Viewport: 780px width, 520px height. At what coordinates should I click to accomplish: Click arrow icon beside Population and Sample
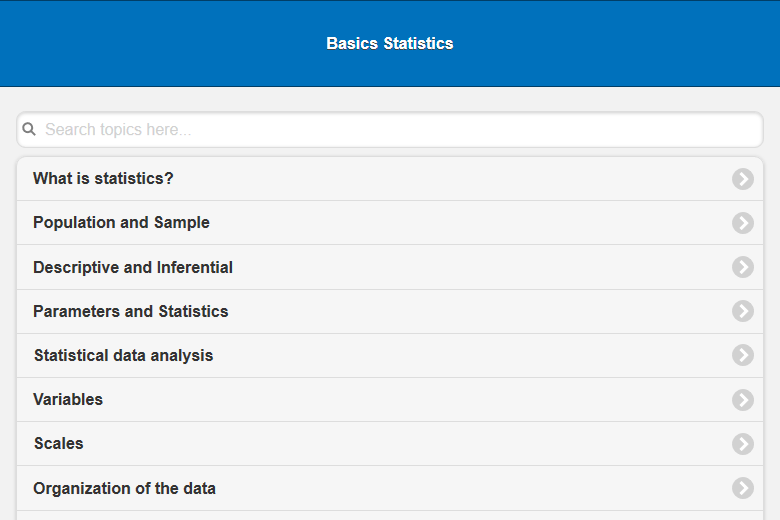pyautogui.click(x=742, y=223)
